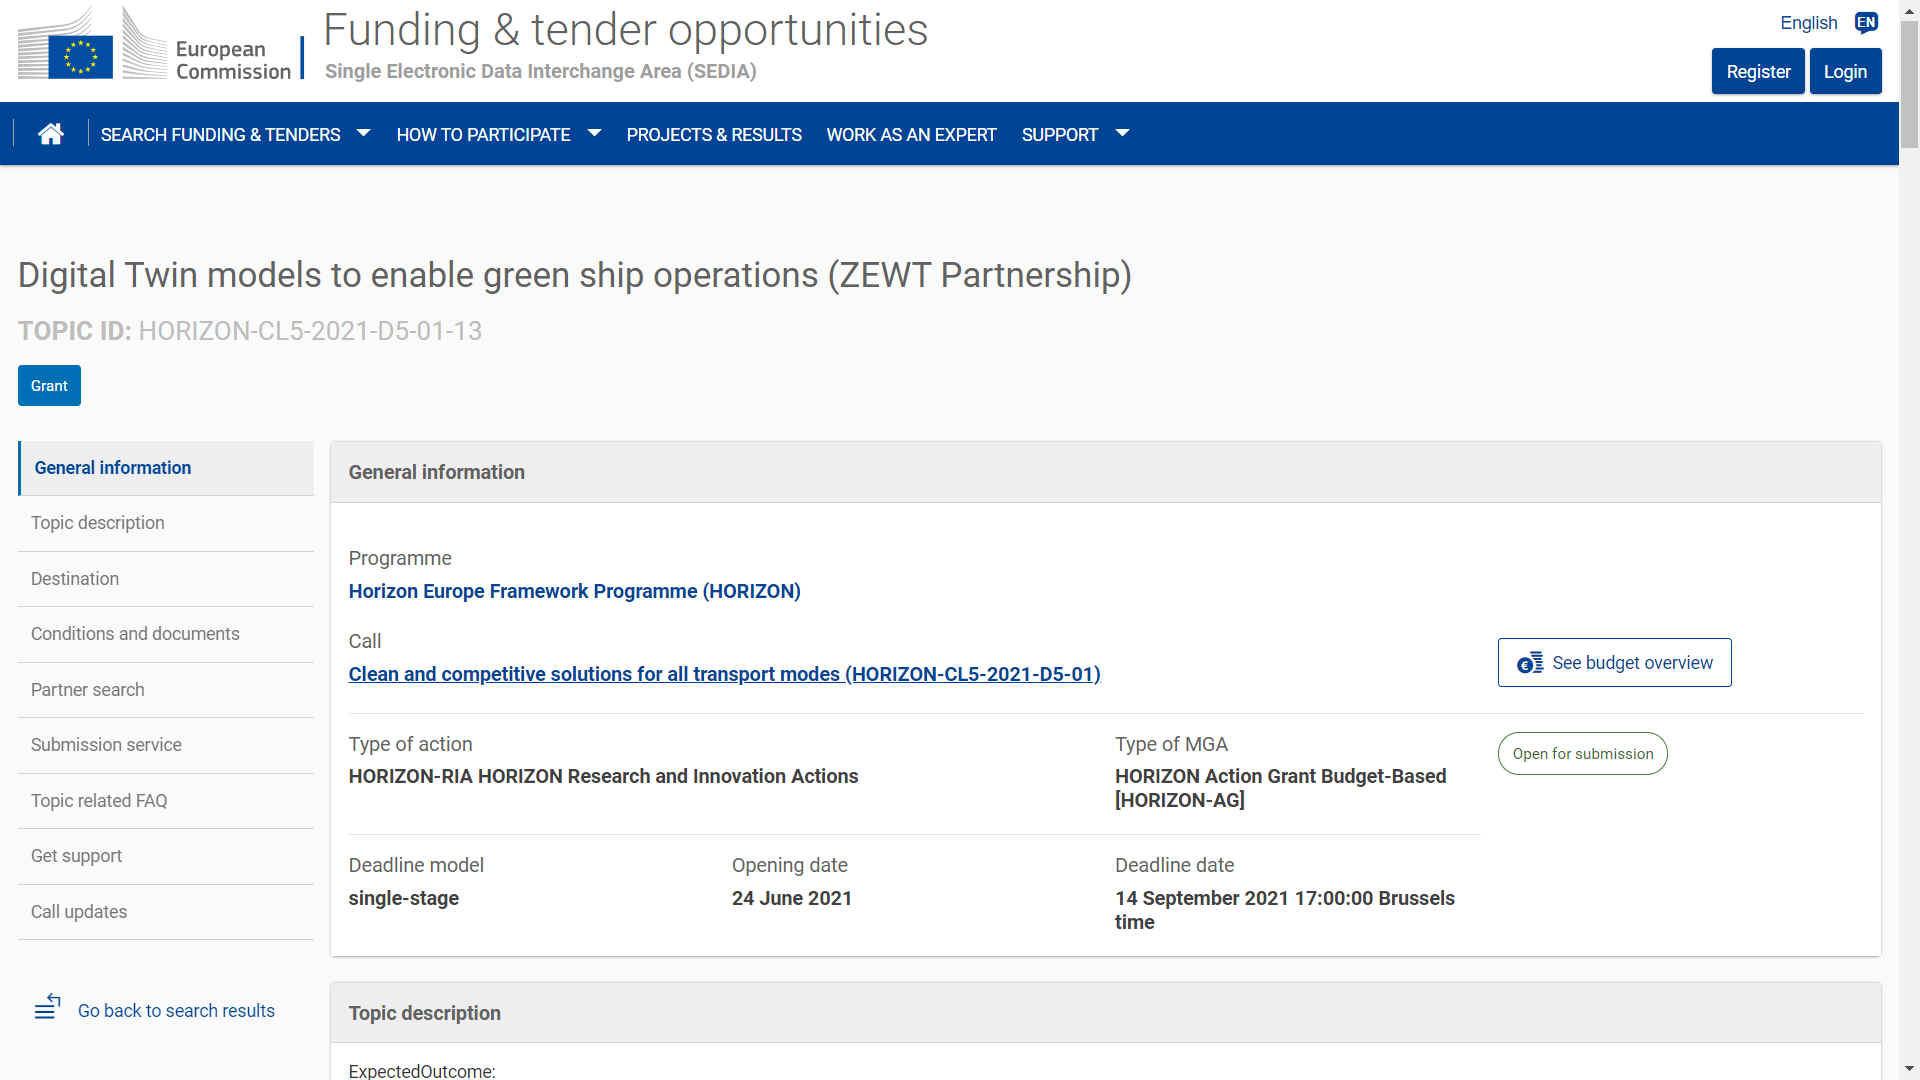Expand the Support menu arrow

[1122, 134]
